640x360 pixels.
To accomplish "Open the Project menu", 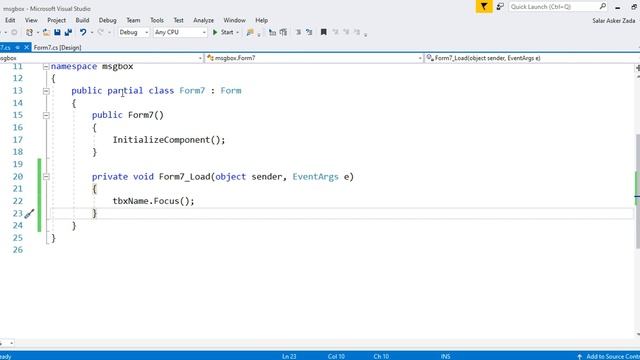I will (56, 20).
